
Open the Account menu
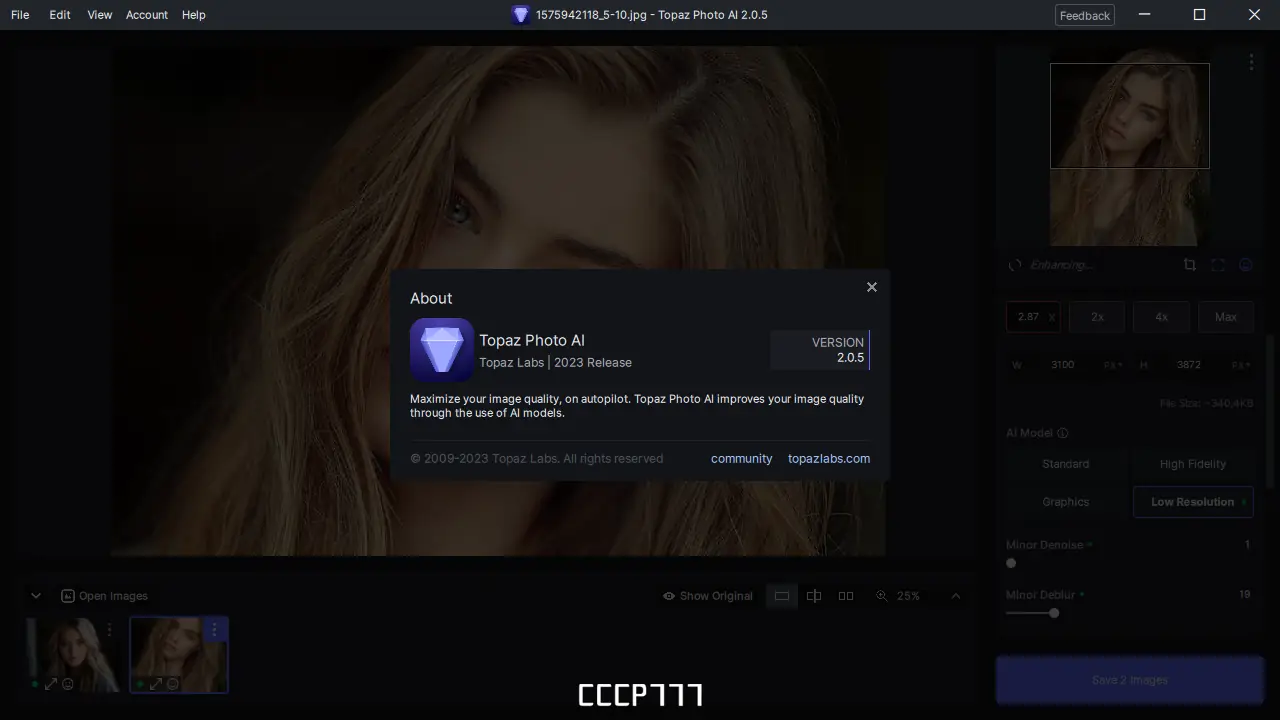point(147,15)
